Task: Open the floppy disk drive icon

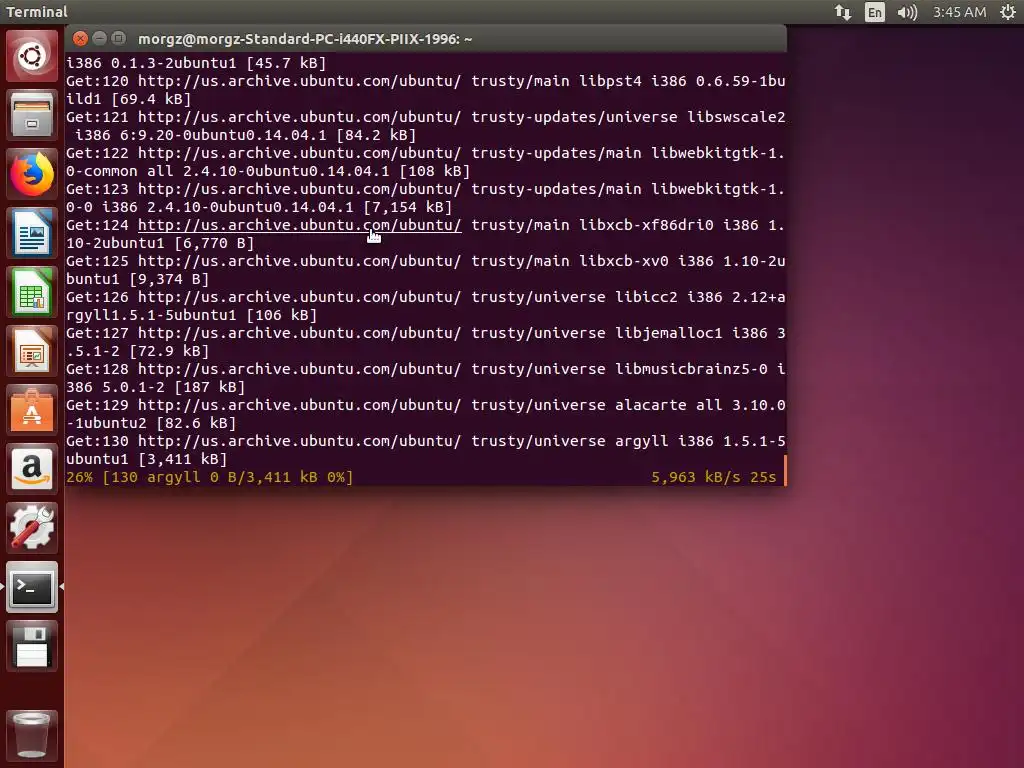Action: click(31, 646)
